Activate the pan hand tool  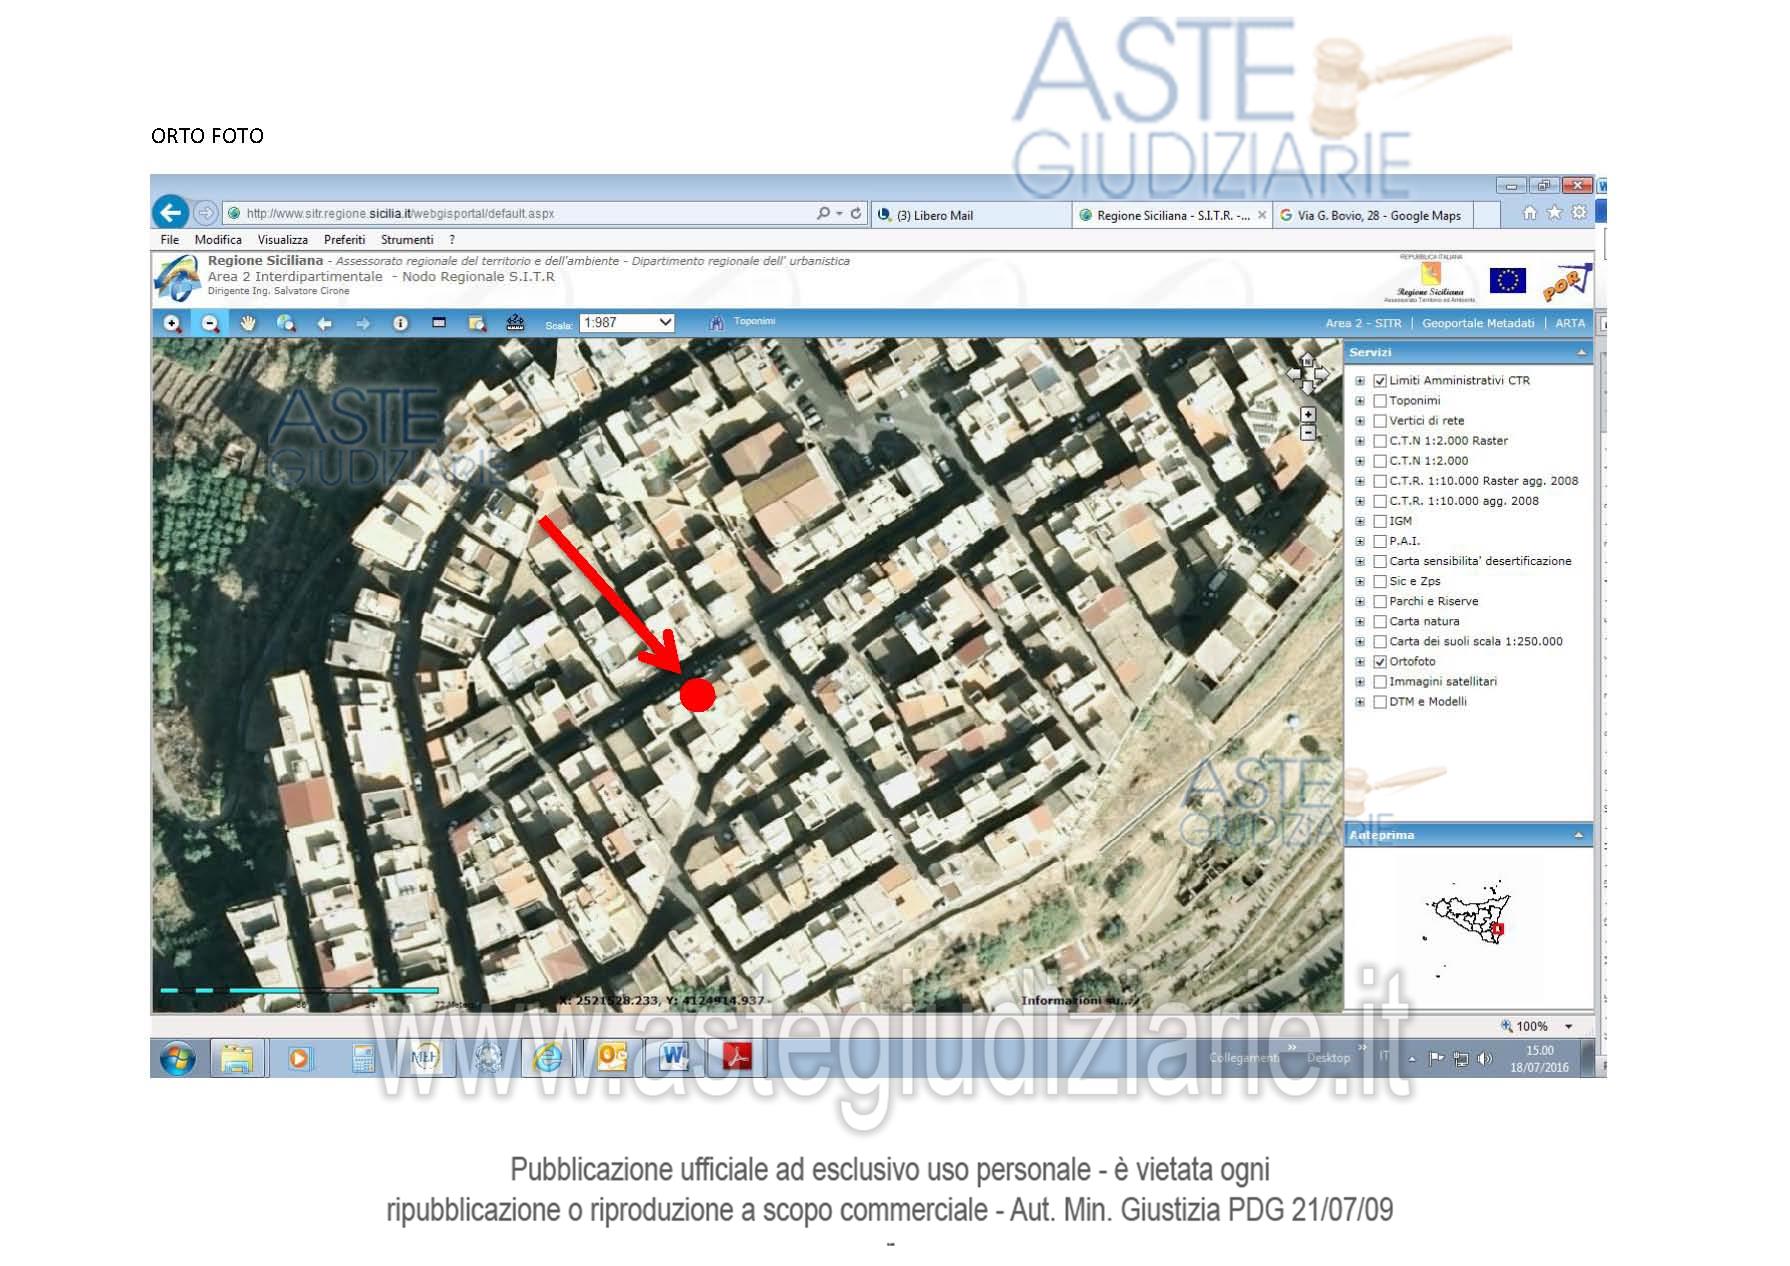pyautogui.click(x=248, y=323)
